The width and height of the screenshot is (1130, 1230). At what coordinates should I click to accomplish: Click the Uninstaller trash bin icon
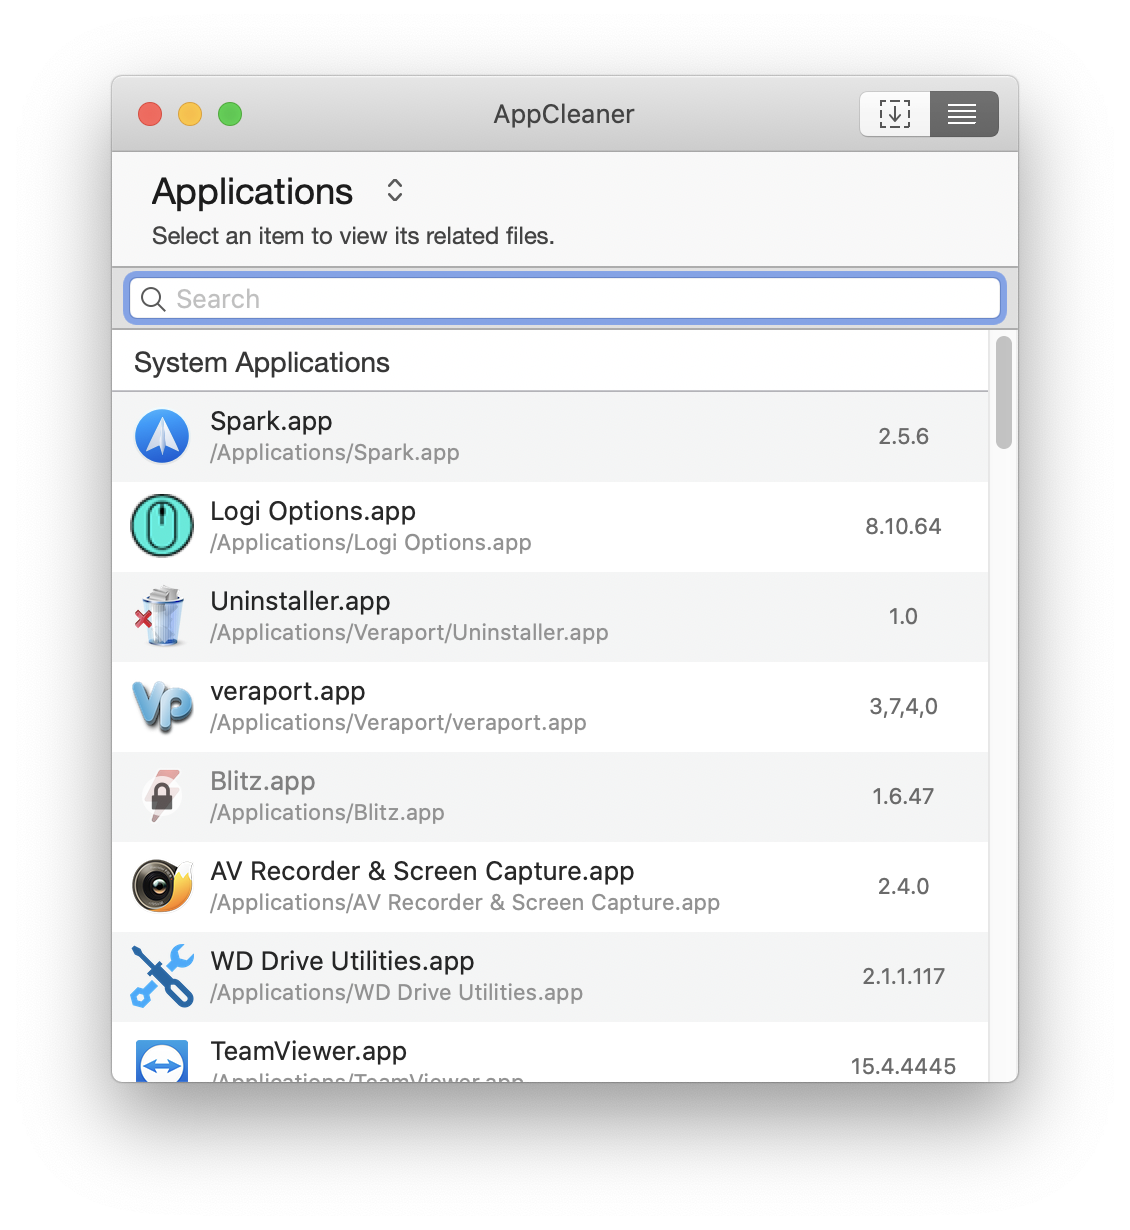pos(162,616)
